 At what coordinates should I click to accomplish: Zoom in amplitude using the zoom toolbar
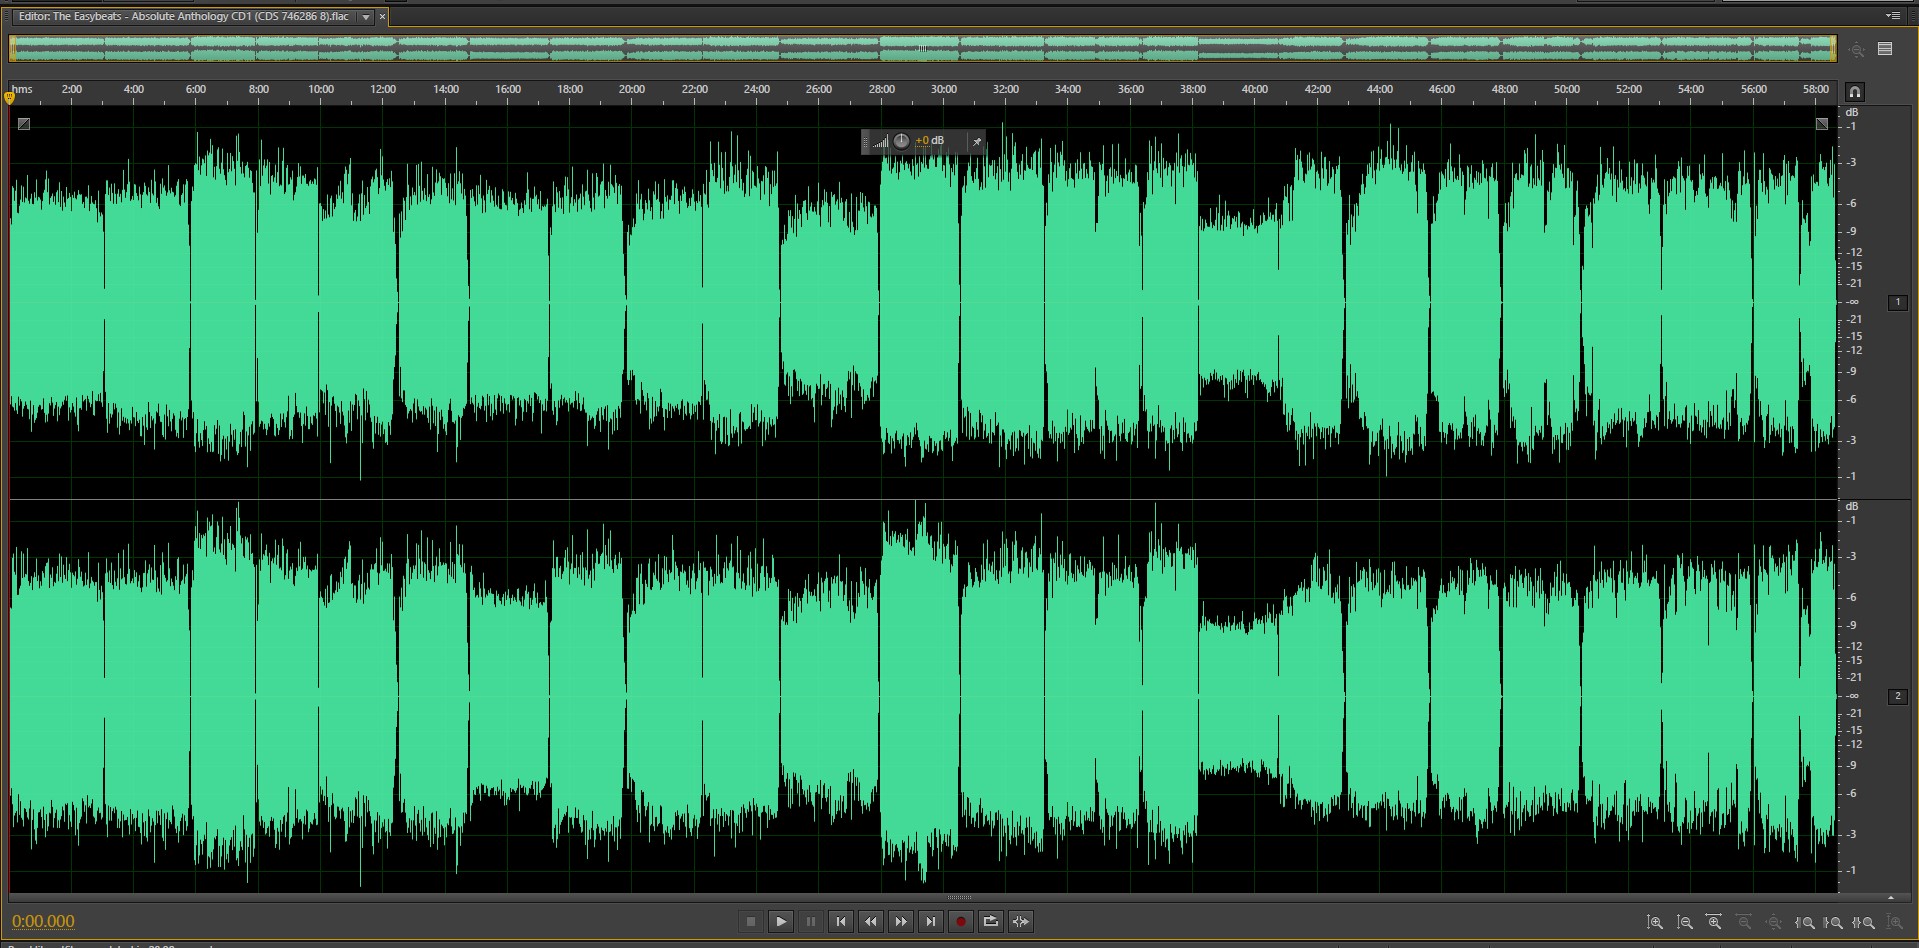tap(1654, 922)
